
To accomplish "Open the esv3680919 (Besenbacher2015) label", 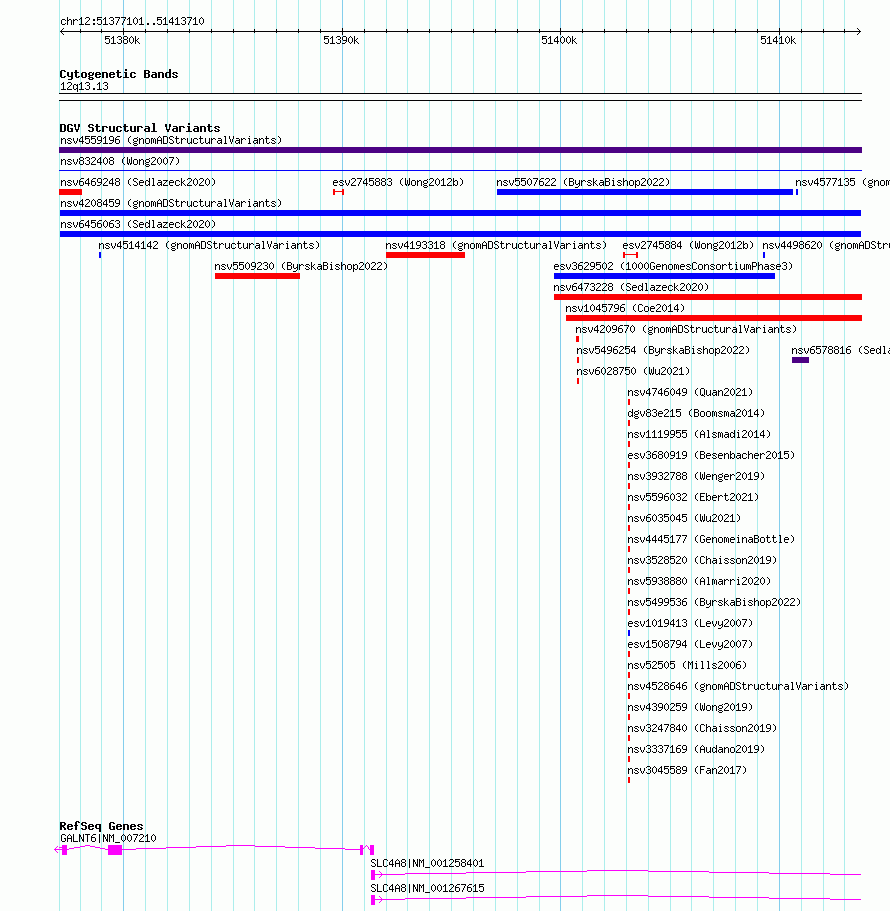I will tap(711, 455).
